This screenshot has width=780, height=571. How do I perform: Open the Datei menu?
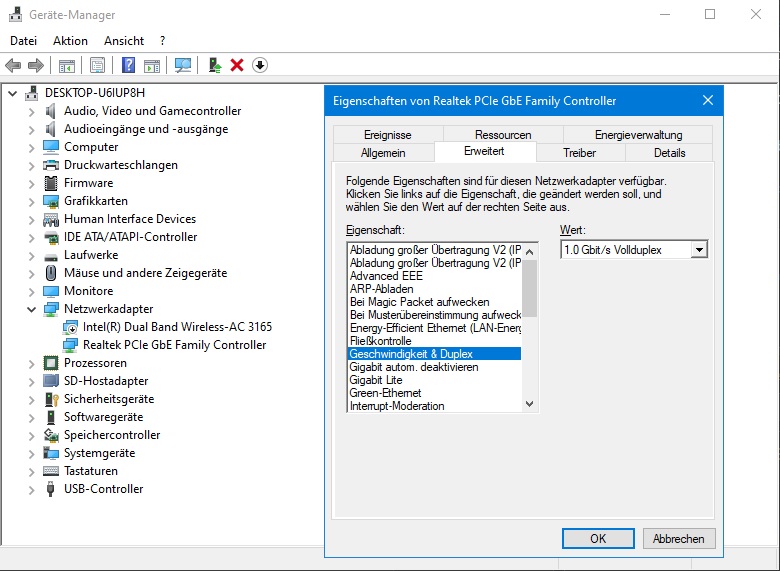click(23, 41)
